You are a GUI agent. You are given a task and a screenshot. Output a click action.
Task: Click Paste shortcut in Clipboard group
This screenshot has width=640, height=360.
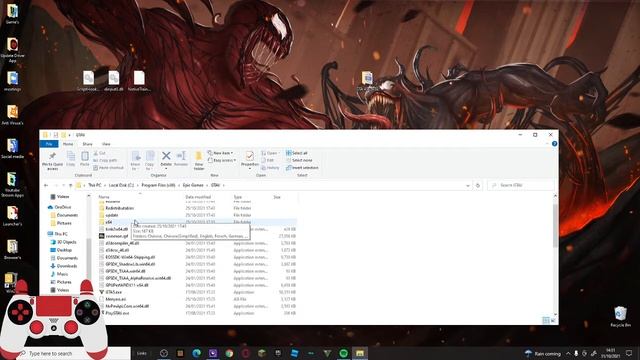pos(108,168)
